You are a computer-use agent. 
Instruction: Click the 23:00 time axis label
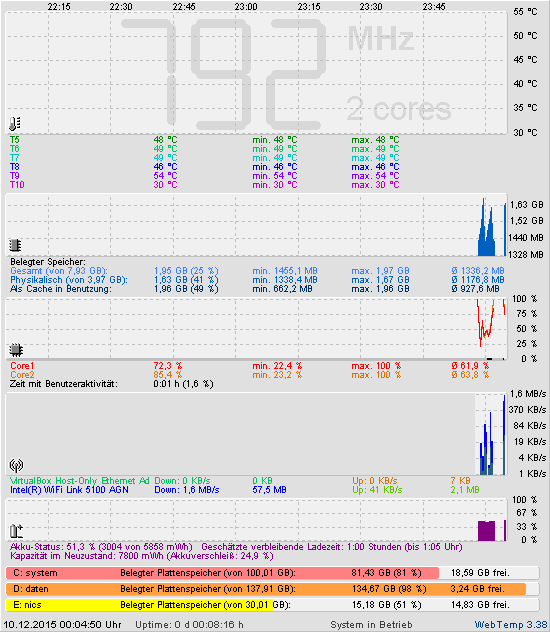pyautogui.click(x=246, y=7)
